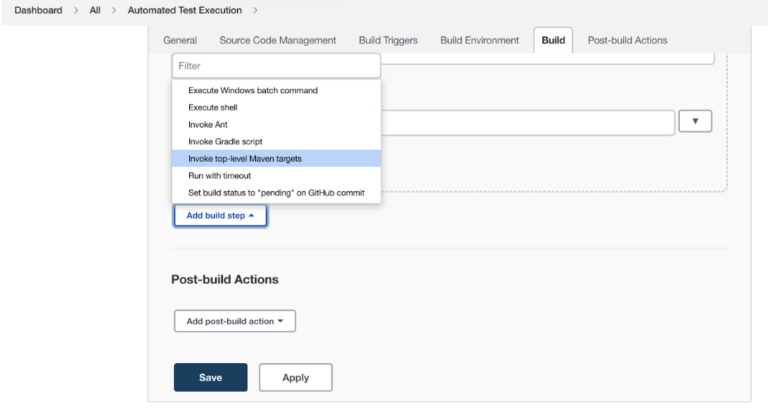Open the General configuration tab

(180, 40)
